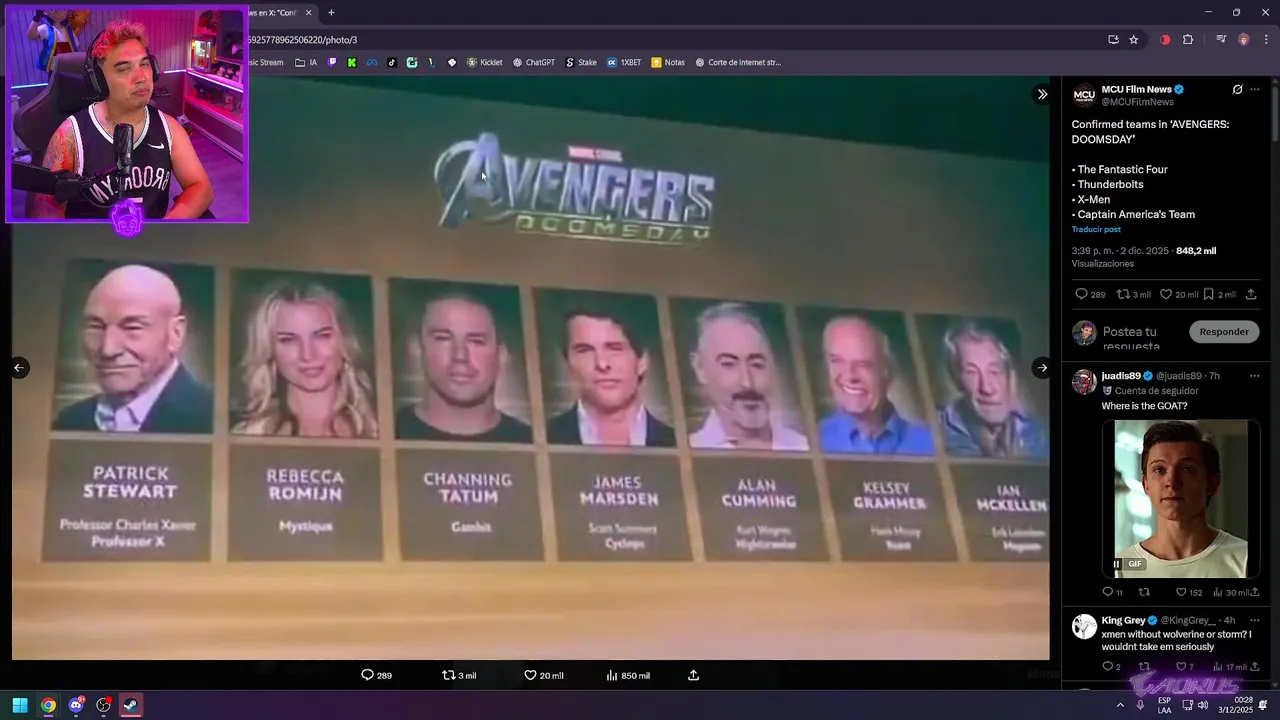Click the Responder button
Screen dimensions: 1280x720
(x=1224, y=332)
